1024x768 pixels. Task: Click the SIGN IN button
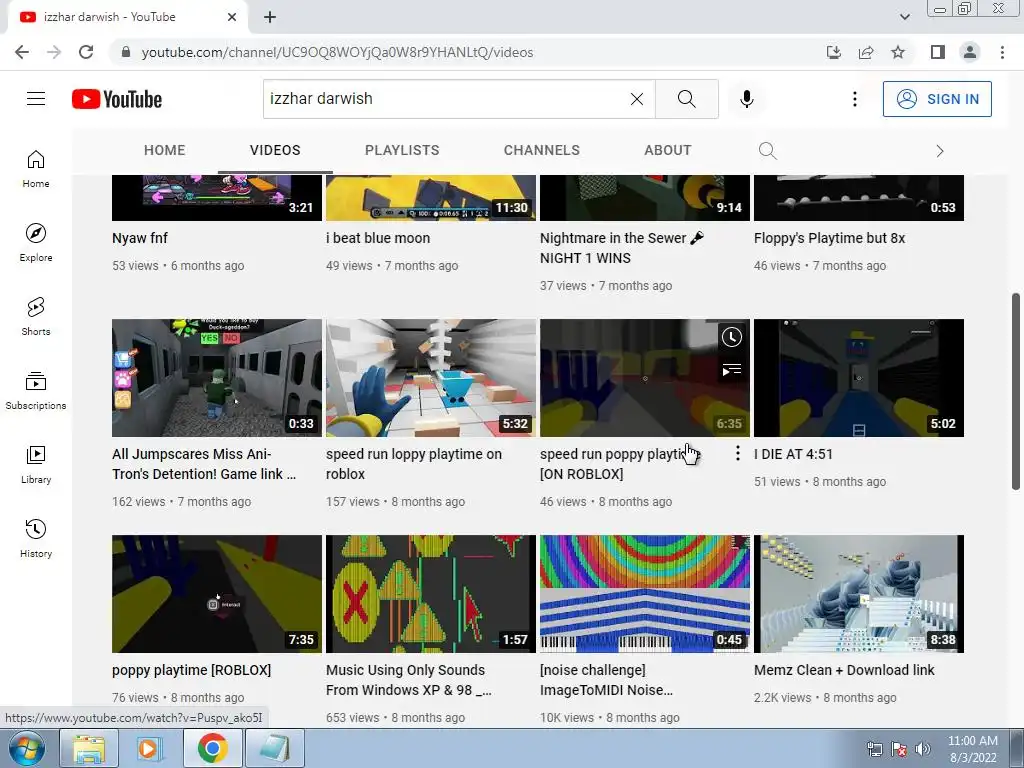coord(937,99)
